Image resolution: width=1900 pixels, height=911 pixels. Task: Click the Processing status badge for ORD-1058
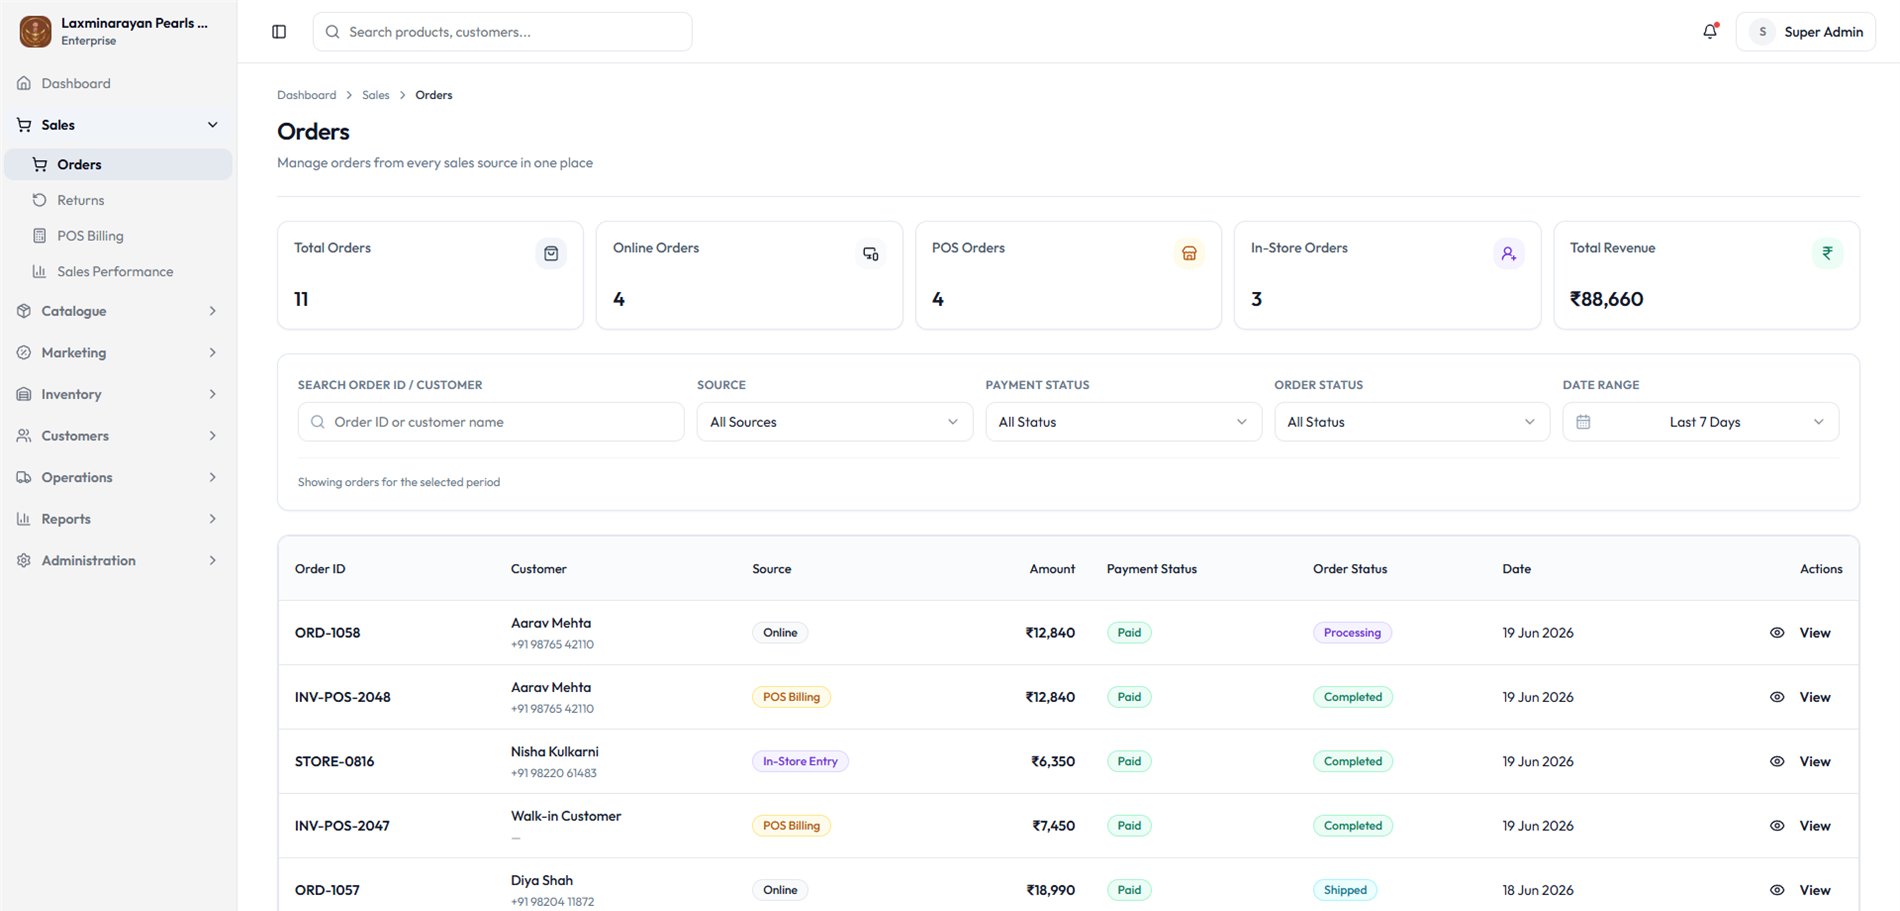[1352, 633]
